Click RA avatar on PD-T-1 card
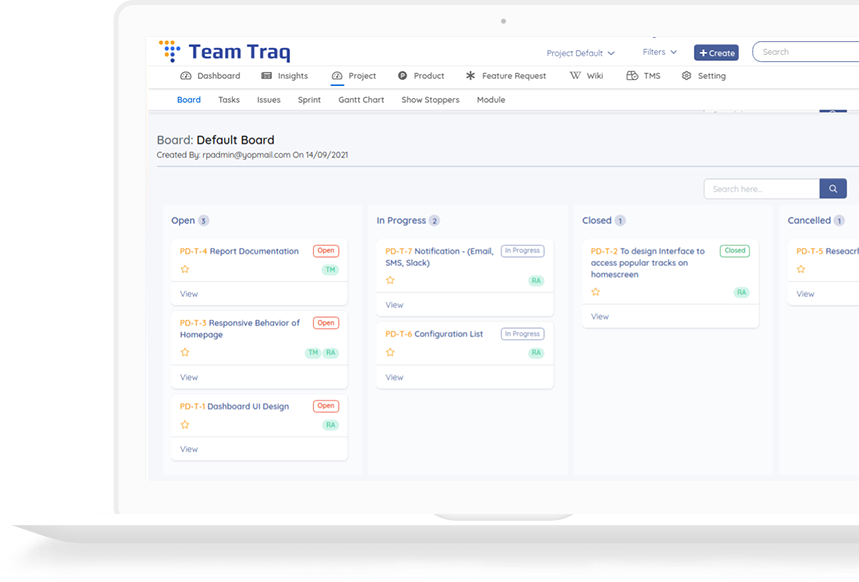 pyautogui.click(x=331, y=425)
